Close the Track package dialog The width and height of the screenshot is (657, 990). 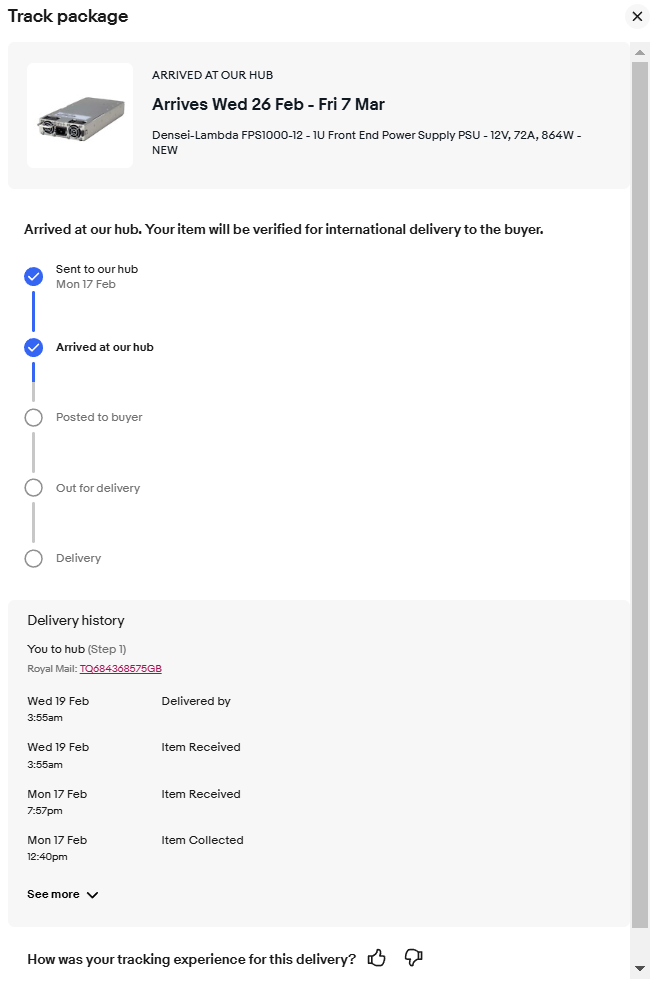pos(637,17)
